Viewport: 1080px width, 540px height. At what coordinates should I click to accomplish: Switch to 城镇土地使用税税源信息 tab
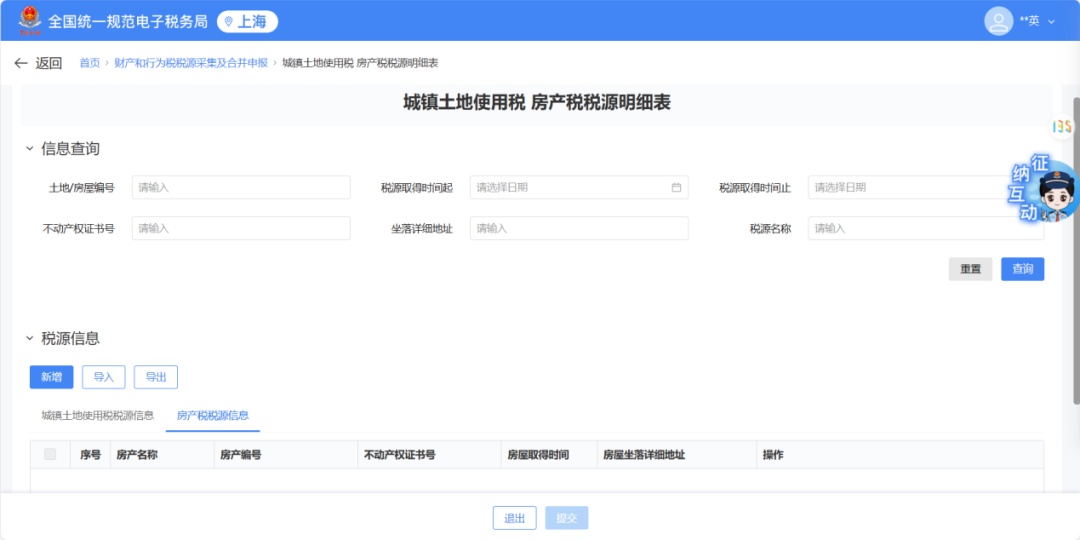(97, 415)
